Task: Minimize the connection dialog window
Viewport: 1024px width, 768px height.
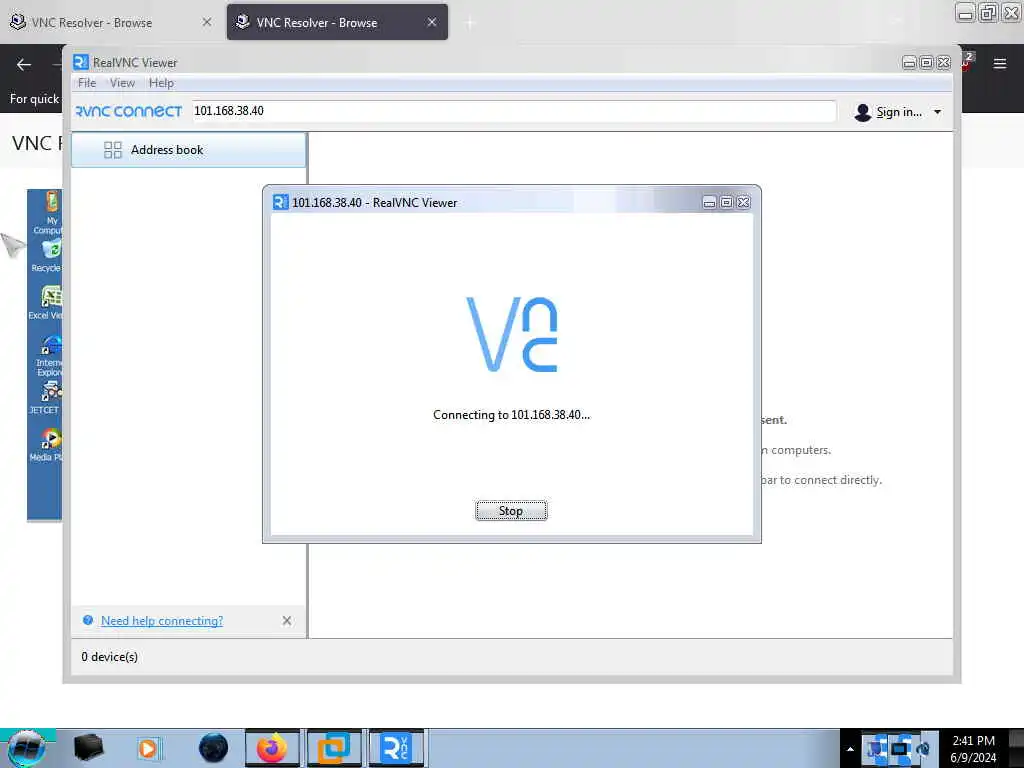Action: click(709, 202)
